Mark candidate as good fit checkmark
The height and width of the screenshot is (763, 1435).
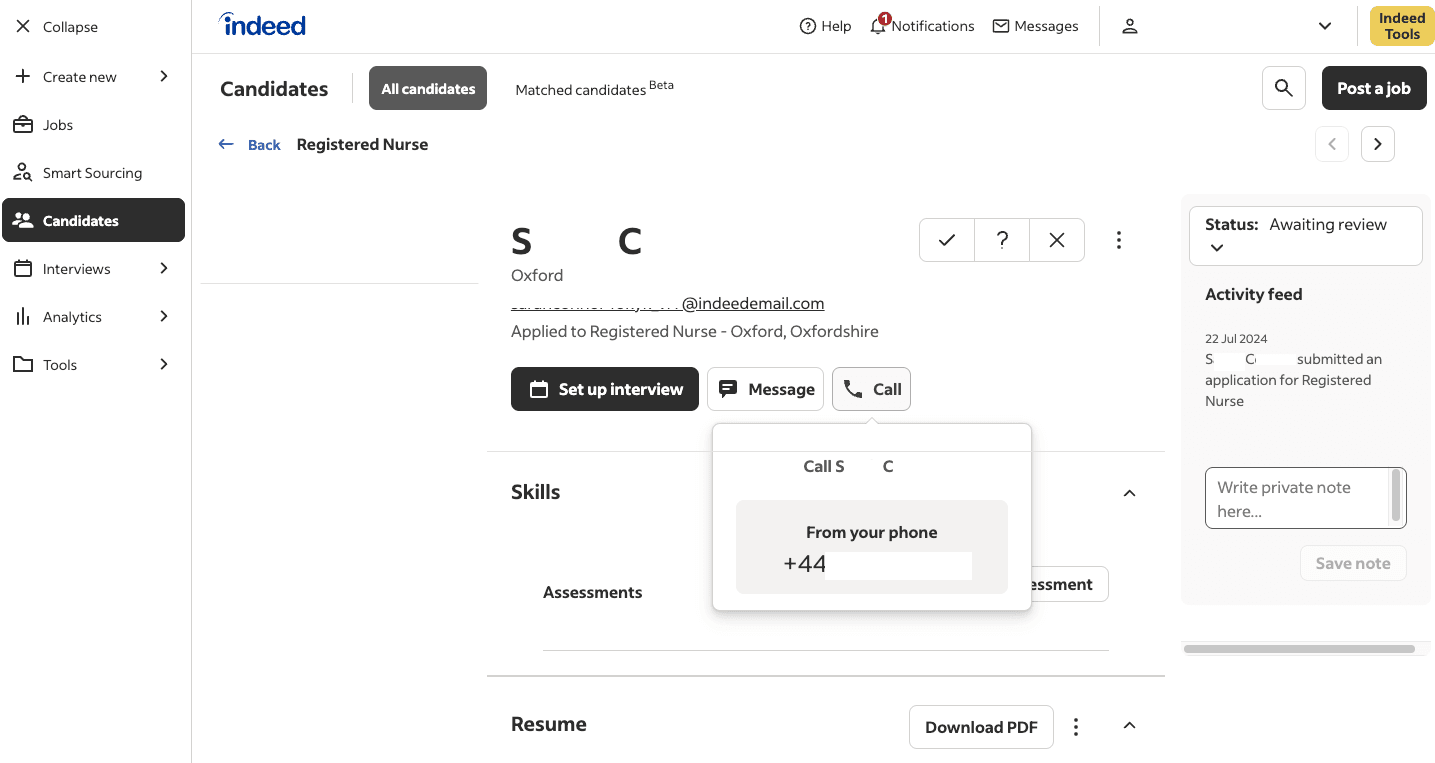(x=947, y=240)
